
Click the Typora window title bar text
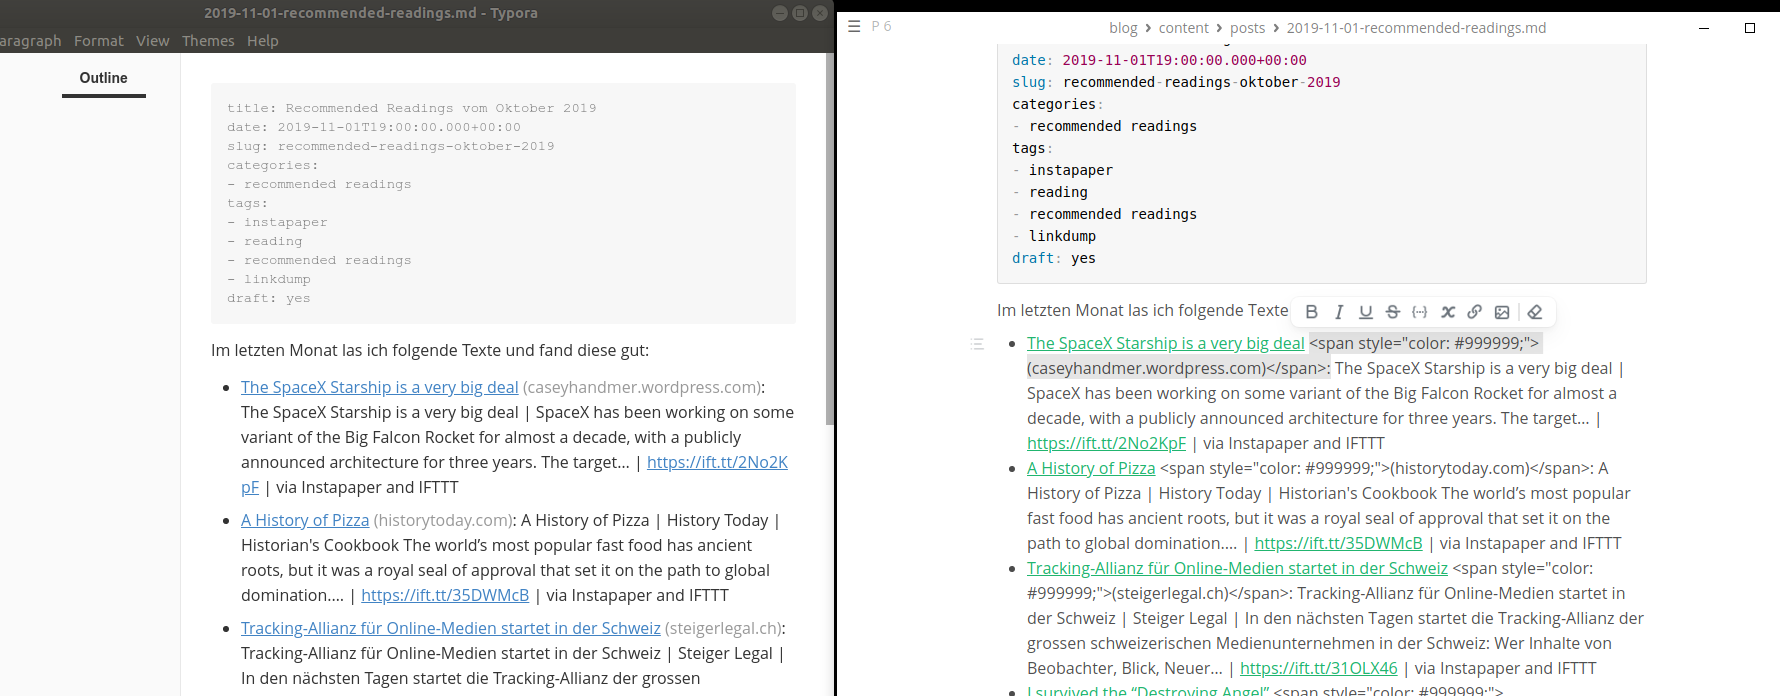(371, 13)
